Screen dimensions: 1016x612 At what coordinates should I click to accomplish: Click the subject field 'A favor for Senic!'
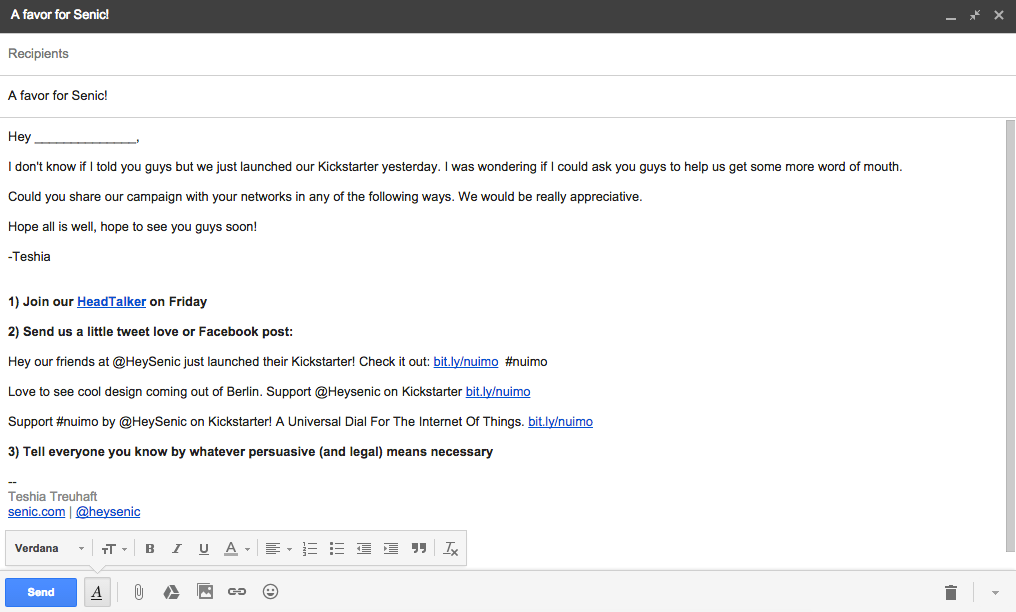[x=508, y=96]
